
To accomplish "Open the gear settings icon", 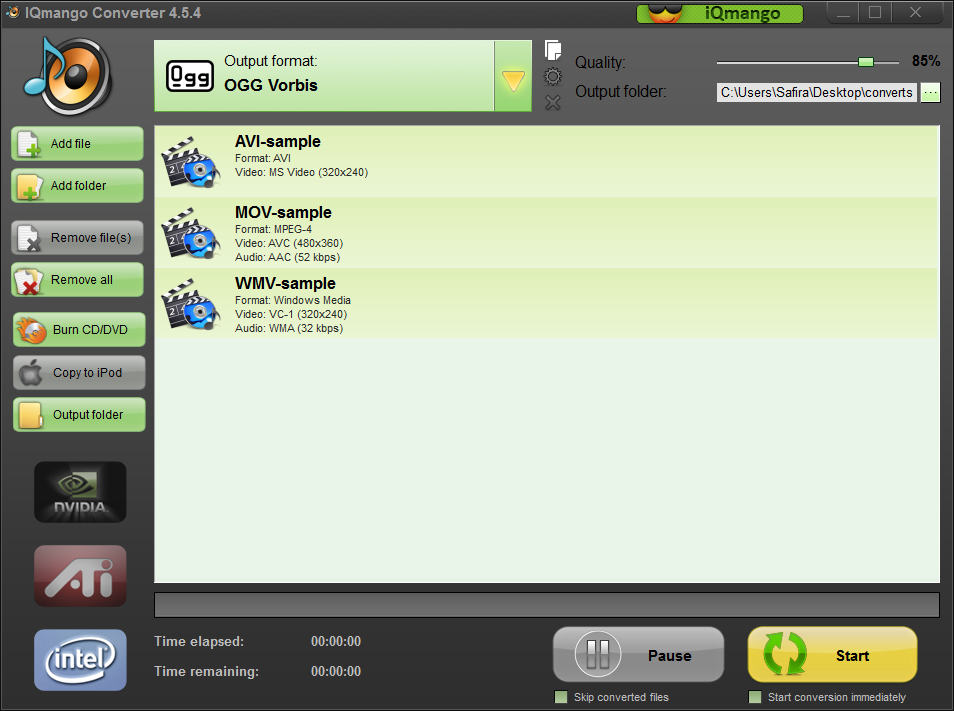I will point(552,77).
